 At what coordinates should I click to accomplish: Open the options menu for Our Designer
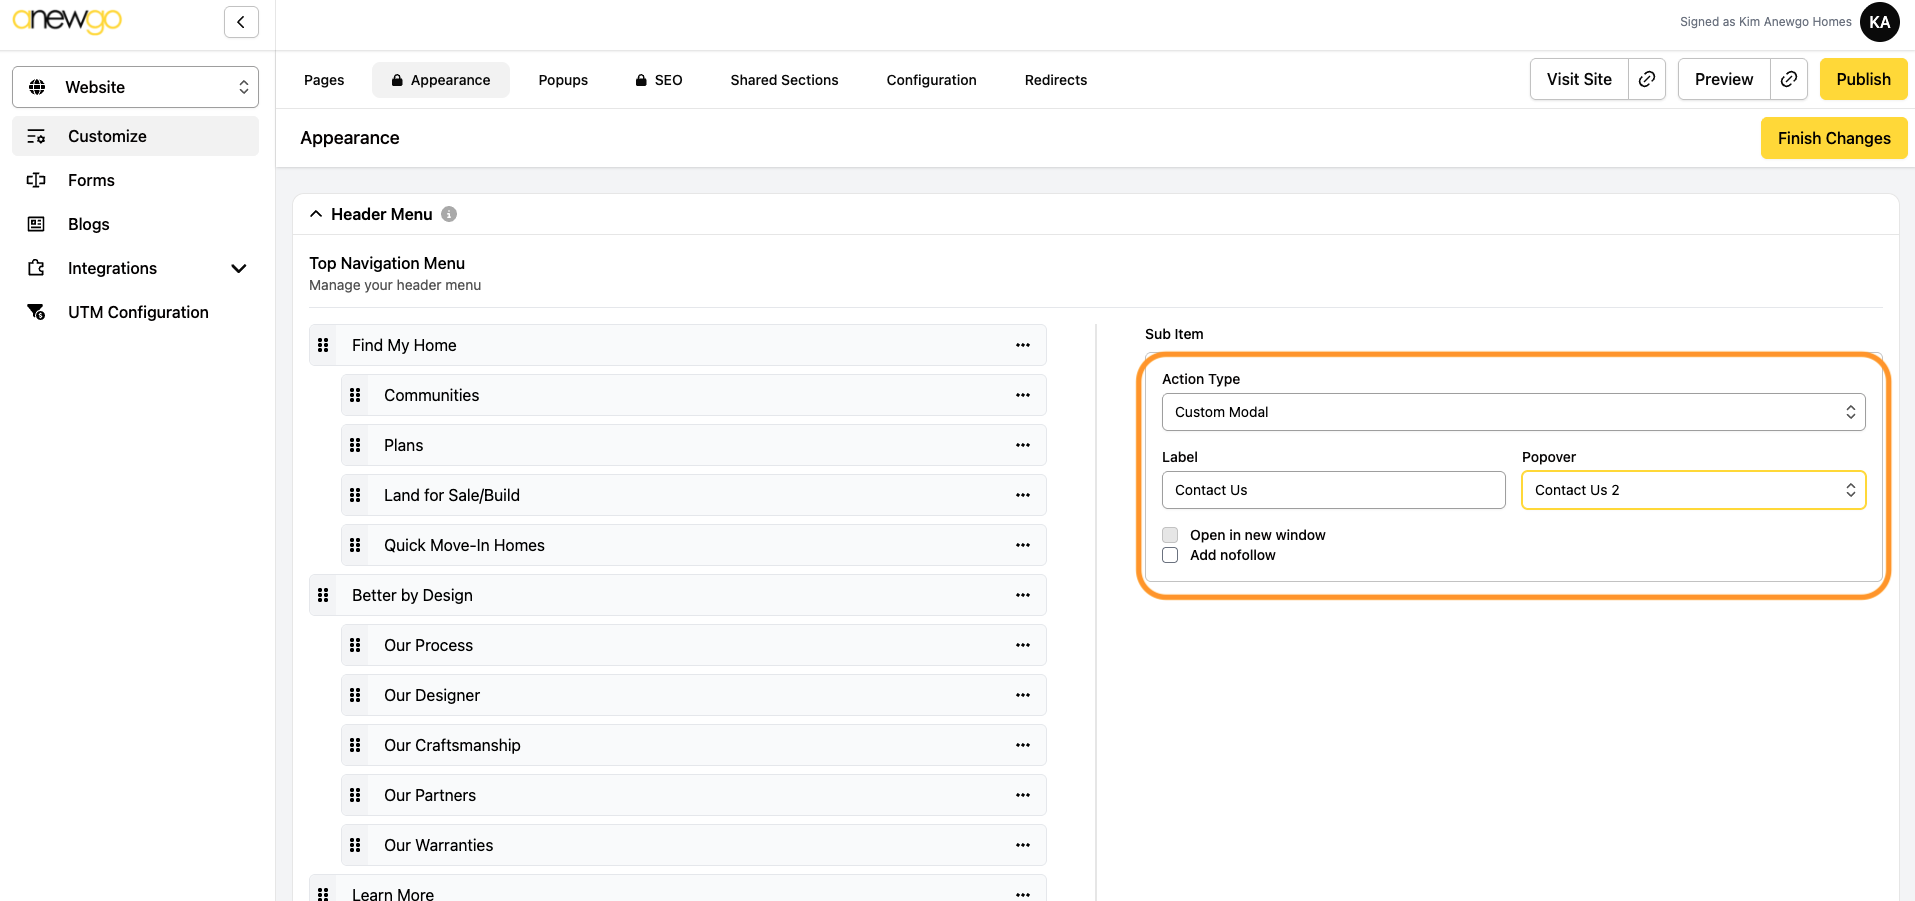1022,695
